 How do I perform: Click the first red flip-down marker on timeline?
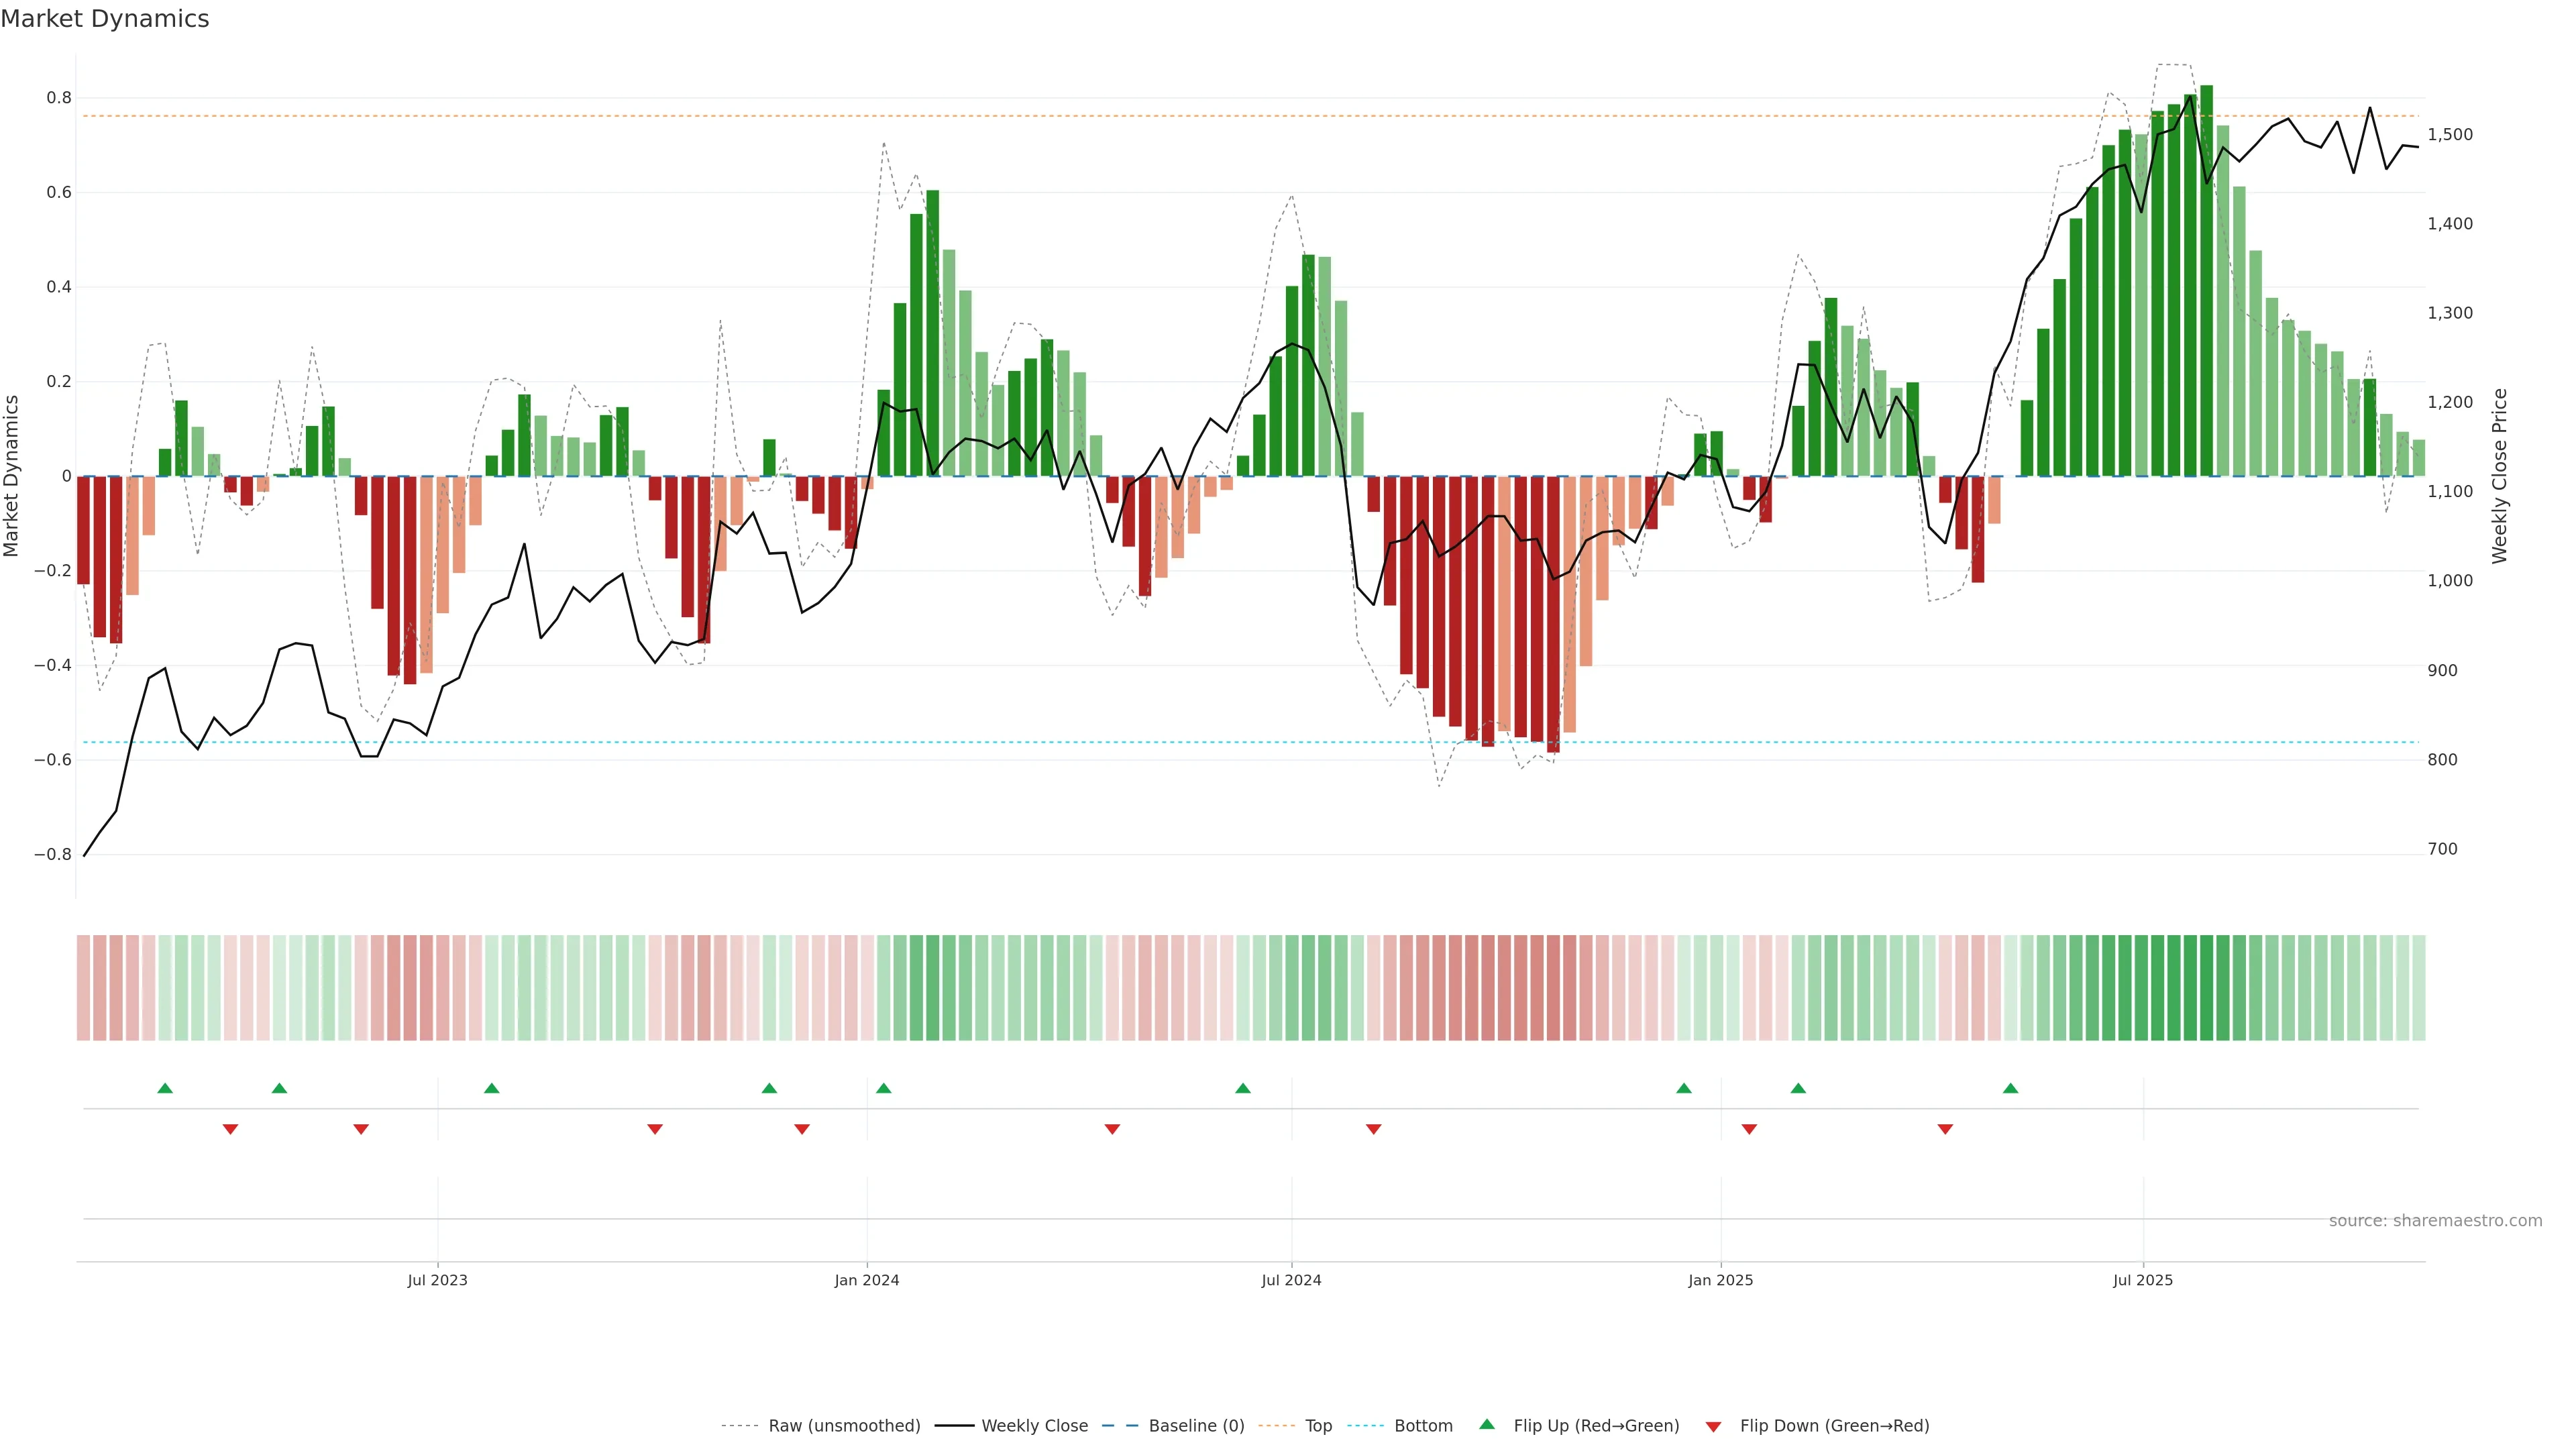click(230, 1129)
